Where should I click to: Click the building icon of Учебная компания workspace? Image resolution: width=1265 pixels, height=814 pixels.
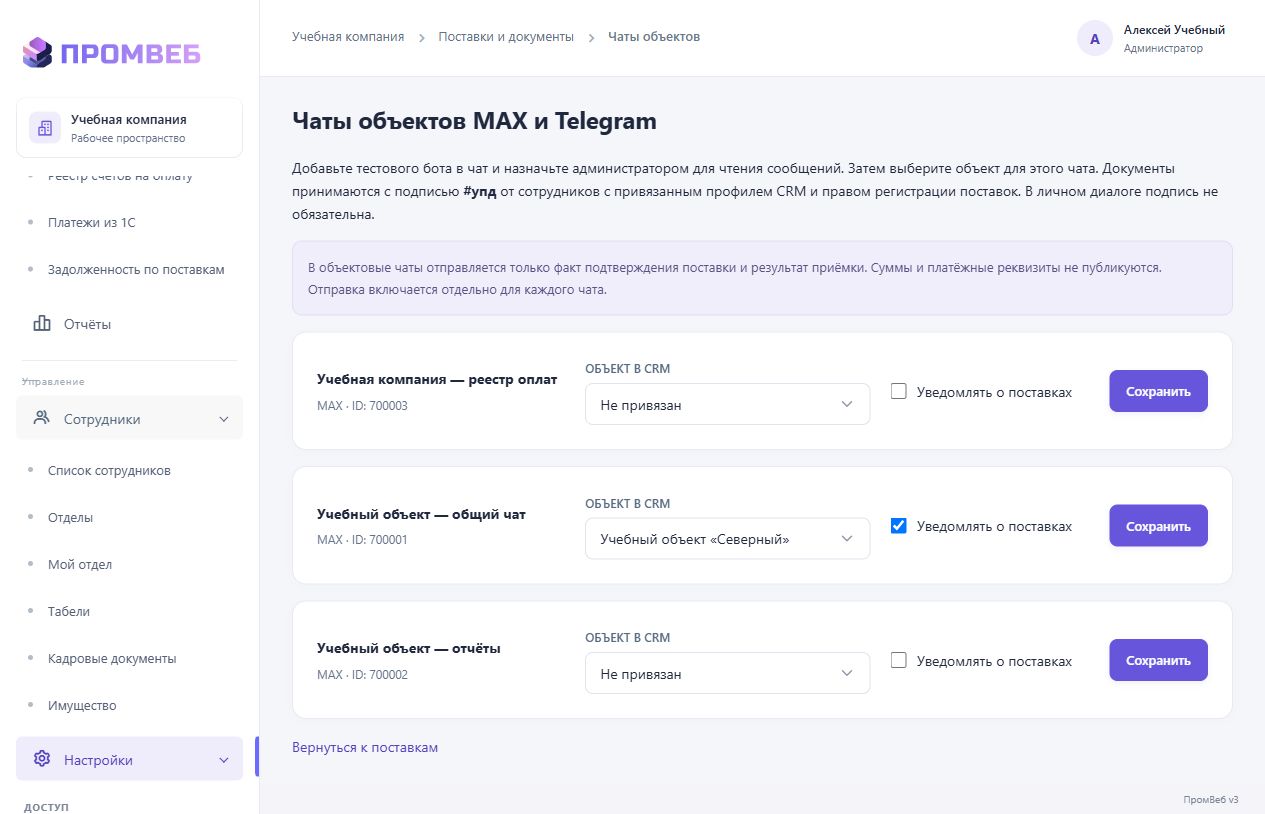(44, 128)
